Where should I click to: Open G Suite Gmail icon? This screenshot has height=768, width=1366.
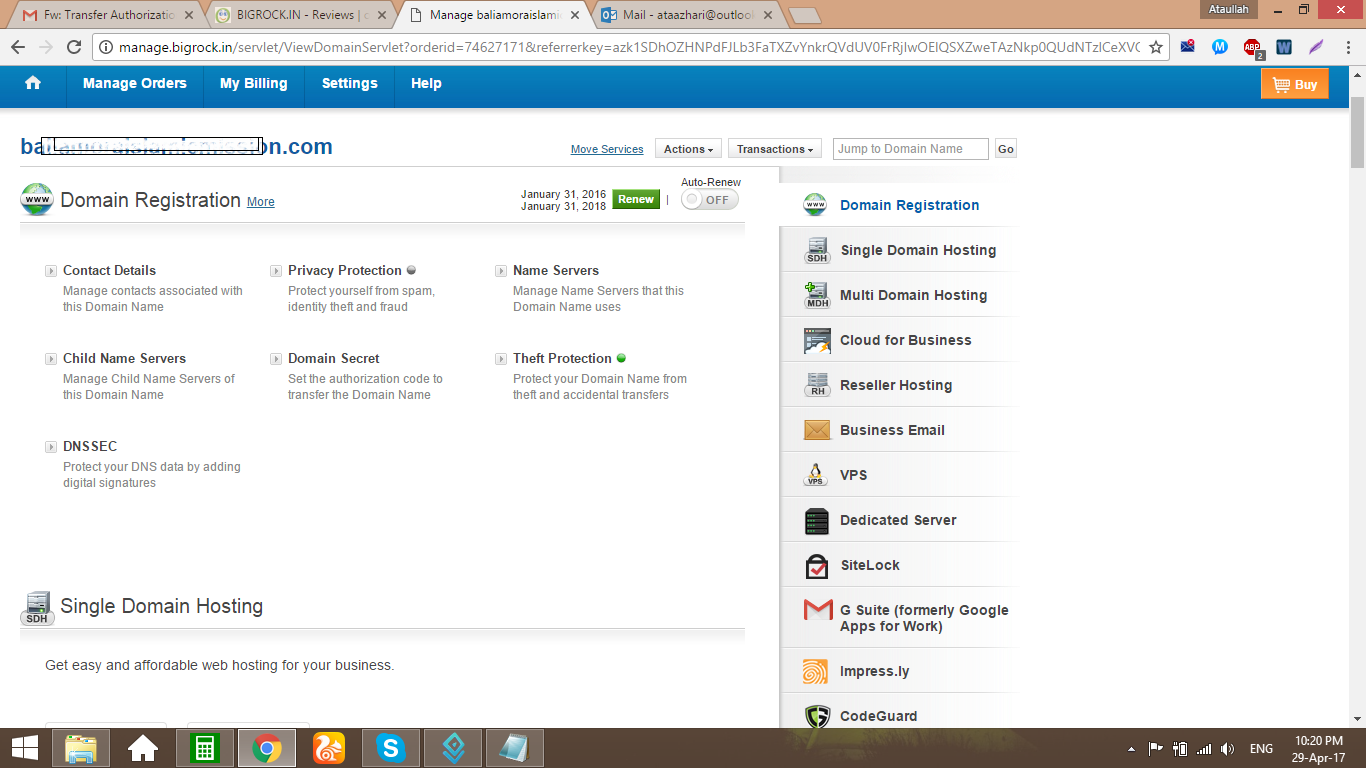(817, 610)
